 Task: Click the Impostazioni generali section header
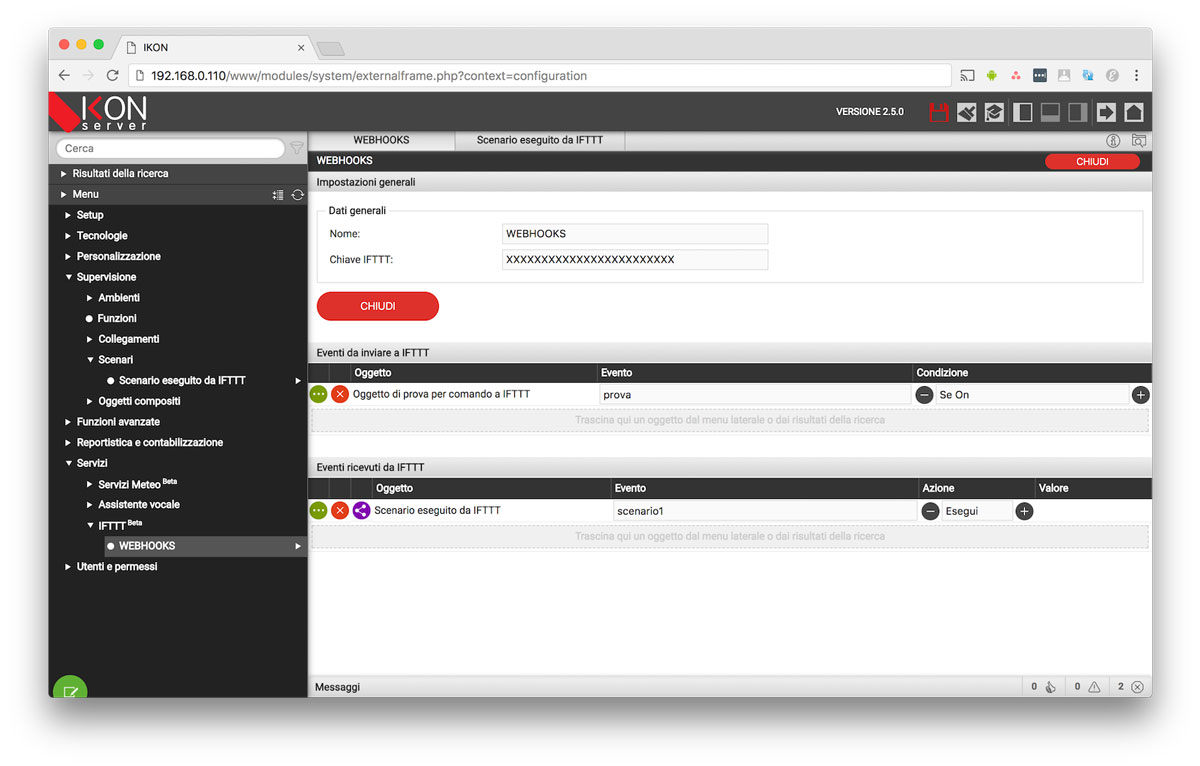[x=730, y=183]
